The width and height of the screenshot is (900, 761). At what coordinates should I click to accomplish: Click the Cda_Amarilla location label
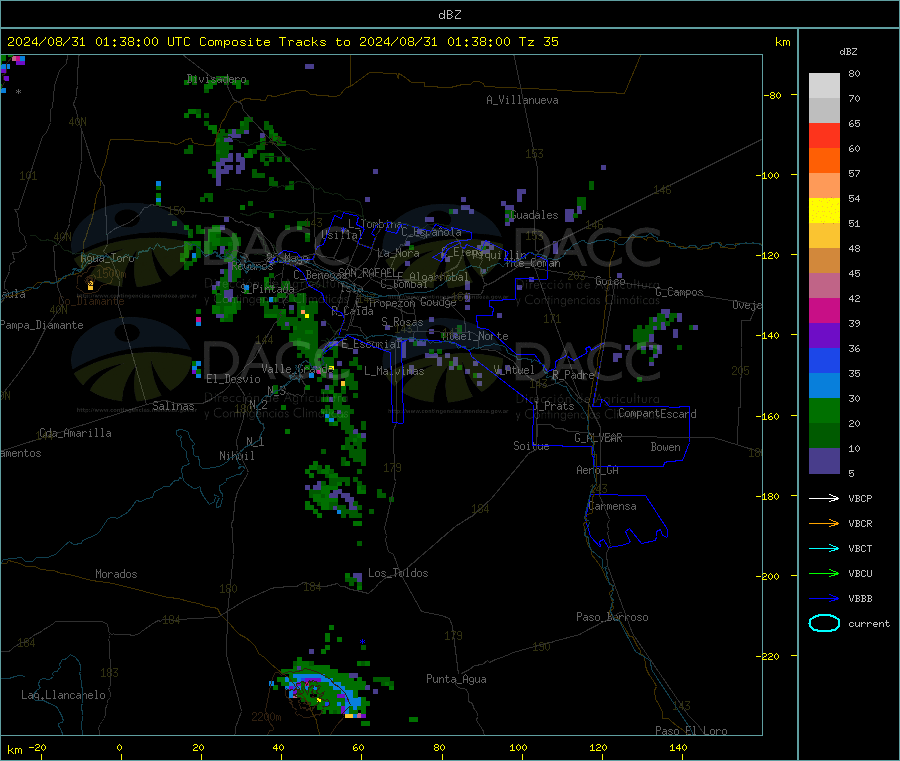(x=75, y=433)
